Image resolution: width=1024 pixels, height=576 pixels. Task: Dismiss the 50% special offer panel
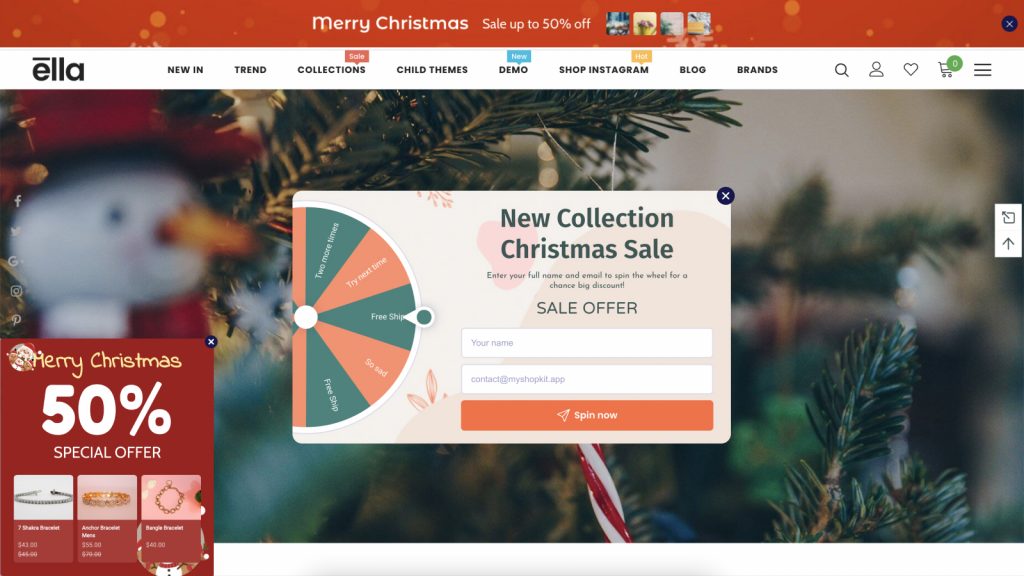pos(210,342)
